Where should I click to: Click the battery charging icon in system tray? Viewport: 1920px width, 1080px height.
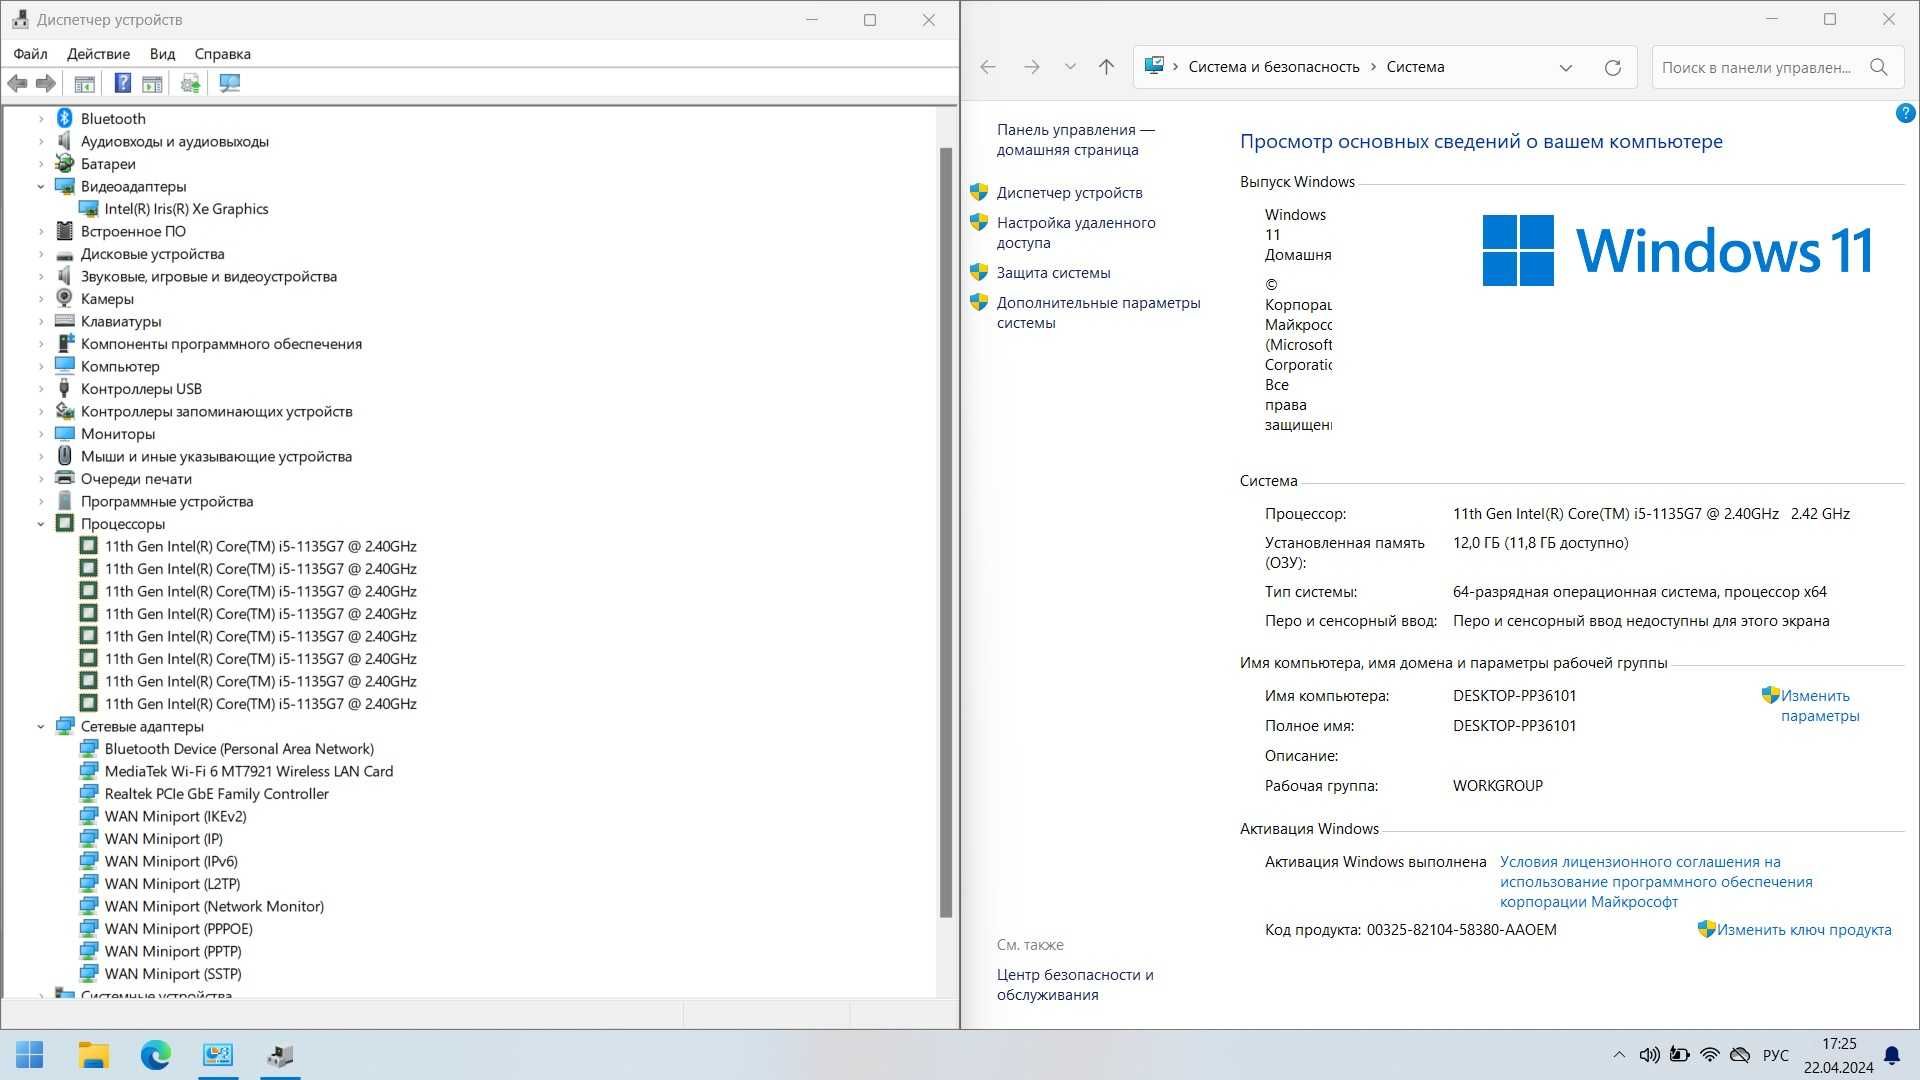click(1680, 1055)
